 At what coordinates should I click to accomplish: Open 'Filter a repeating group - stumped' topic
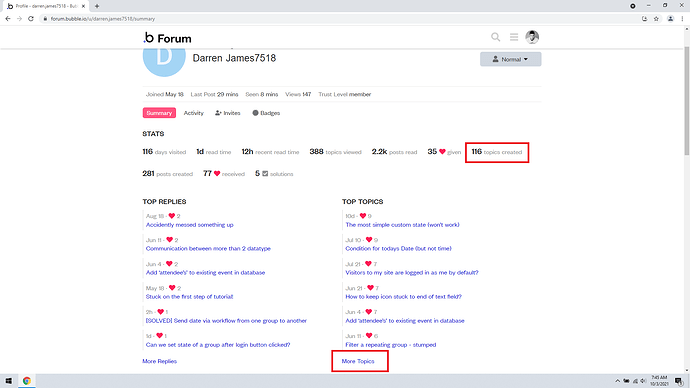coord(391,345)
